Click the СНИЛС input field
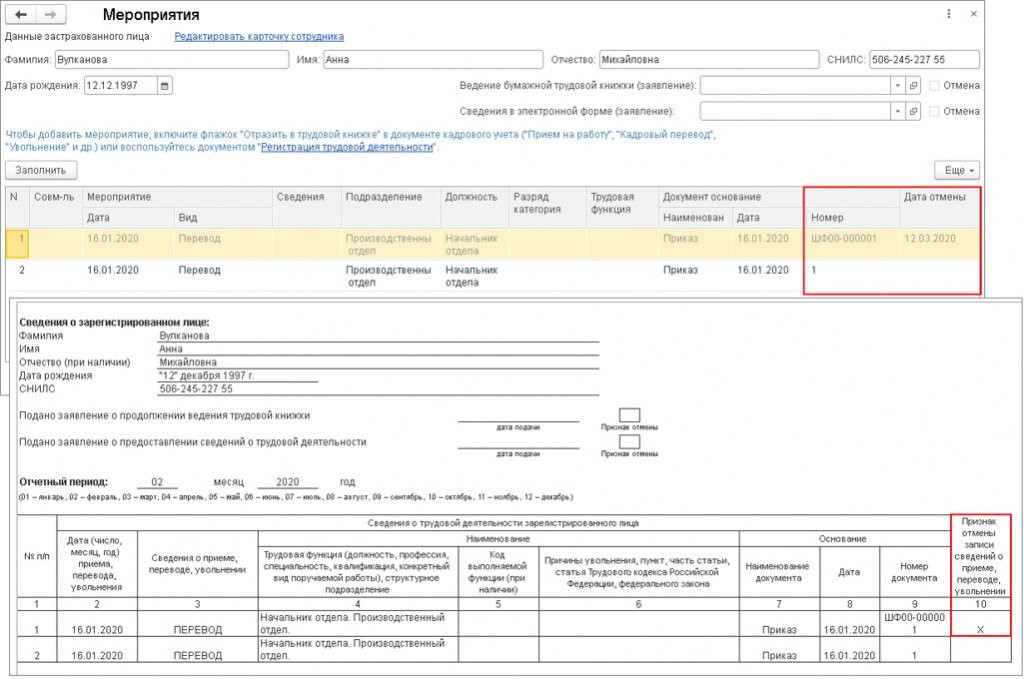This screenshot has height=679, width=1024. [924, 59]
